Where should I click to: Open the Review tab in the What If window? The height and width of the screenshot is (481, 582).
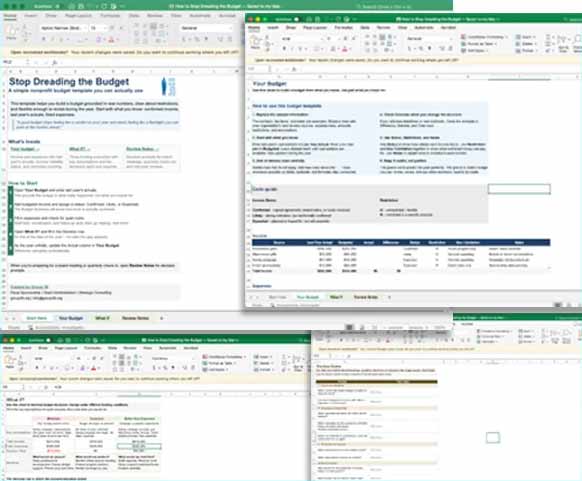(130, 348)
